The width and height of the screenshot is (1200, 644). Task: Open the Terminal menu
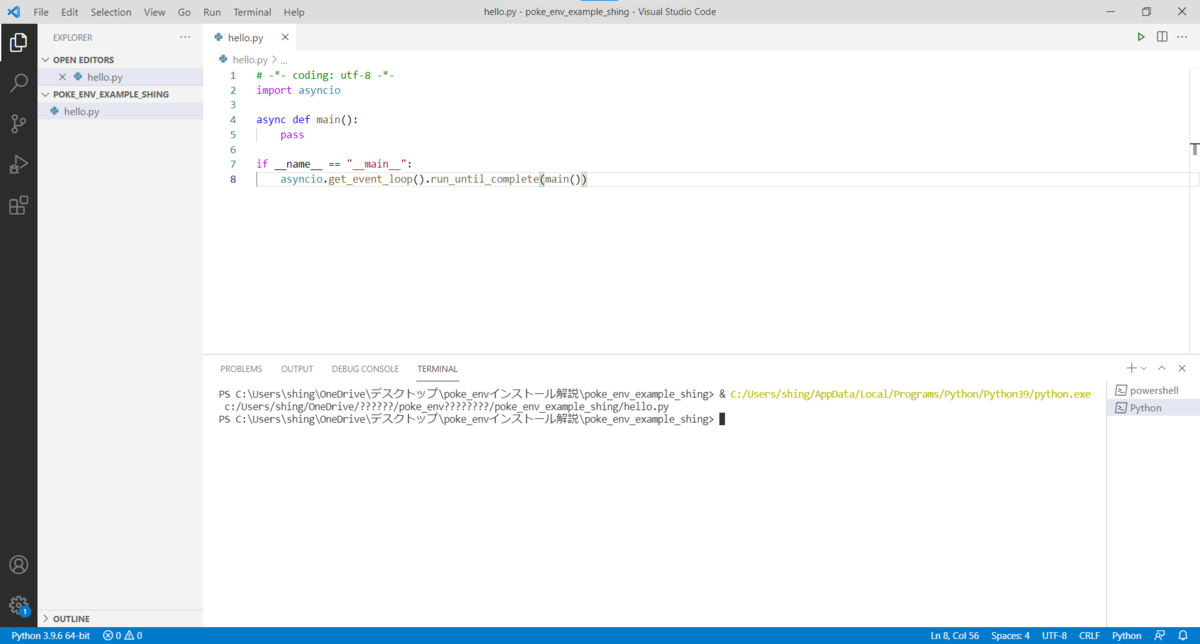click(252, 12)
